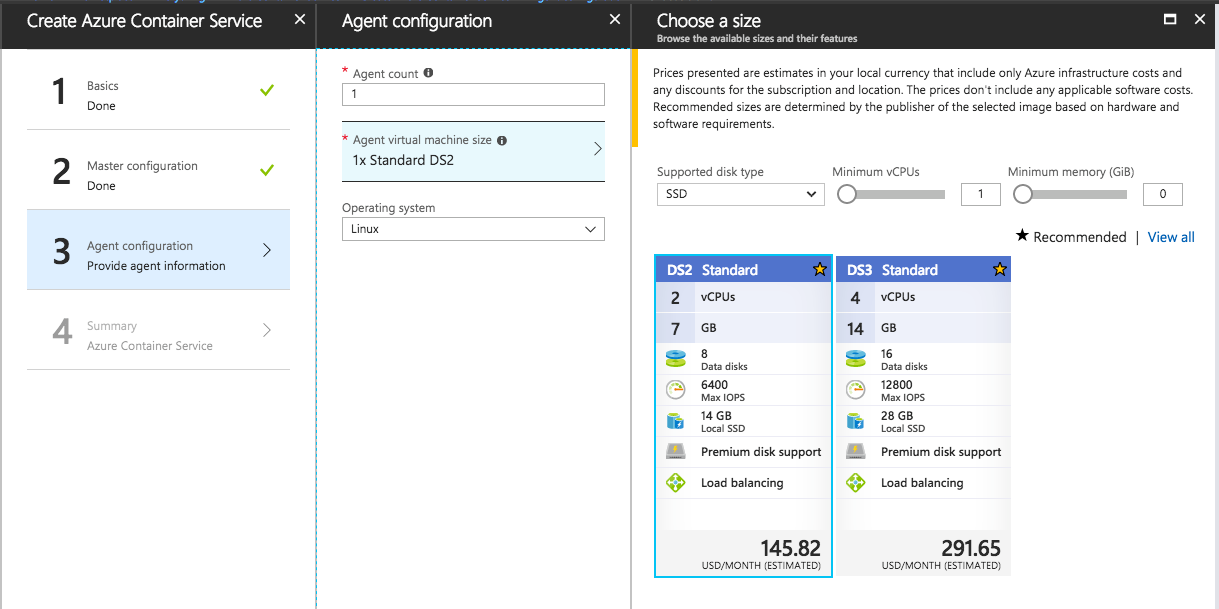Open the Supported disk type dropdown
This screenshot has width=1219, height=609.
740,194
